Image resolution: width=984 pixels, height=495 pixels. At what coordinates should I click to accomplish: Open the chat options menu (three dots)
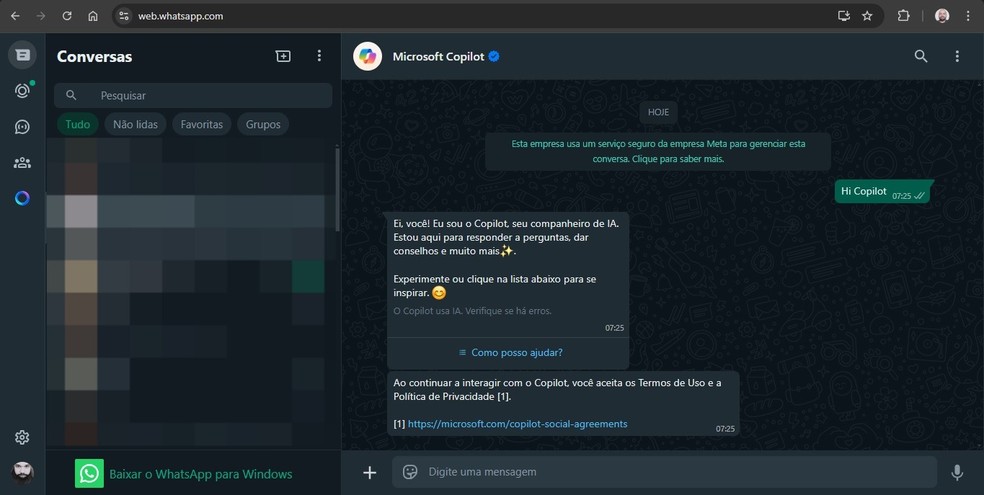957,56
